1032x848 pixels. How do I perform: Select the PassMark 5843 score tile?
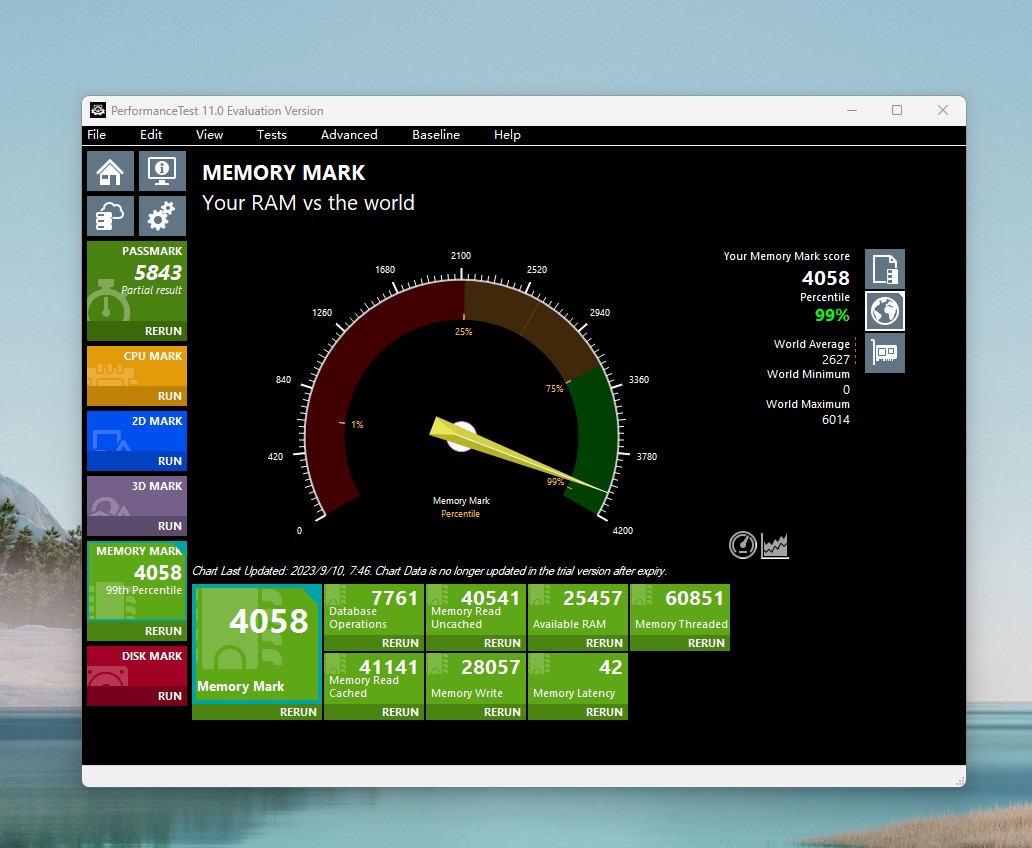137,282
